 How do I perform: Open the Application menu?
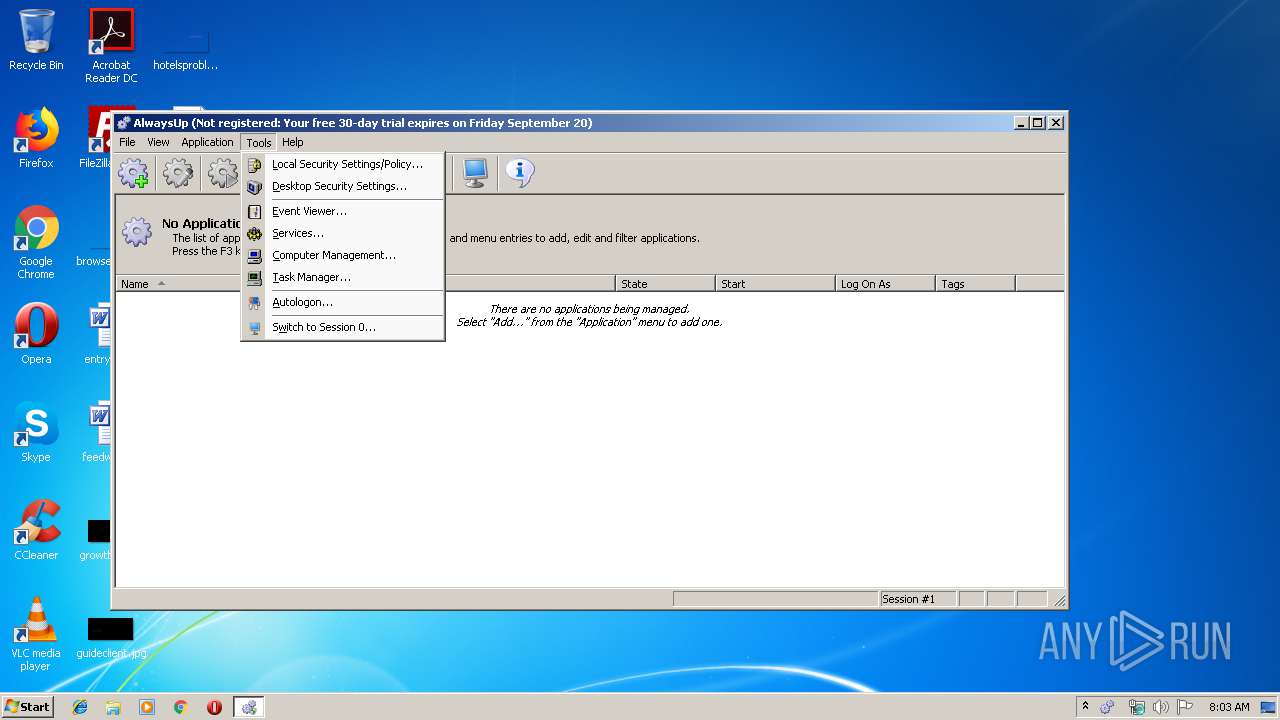(x=207, y=142)
